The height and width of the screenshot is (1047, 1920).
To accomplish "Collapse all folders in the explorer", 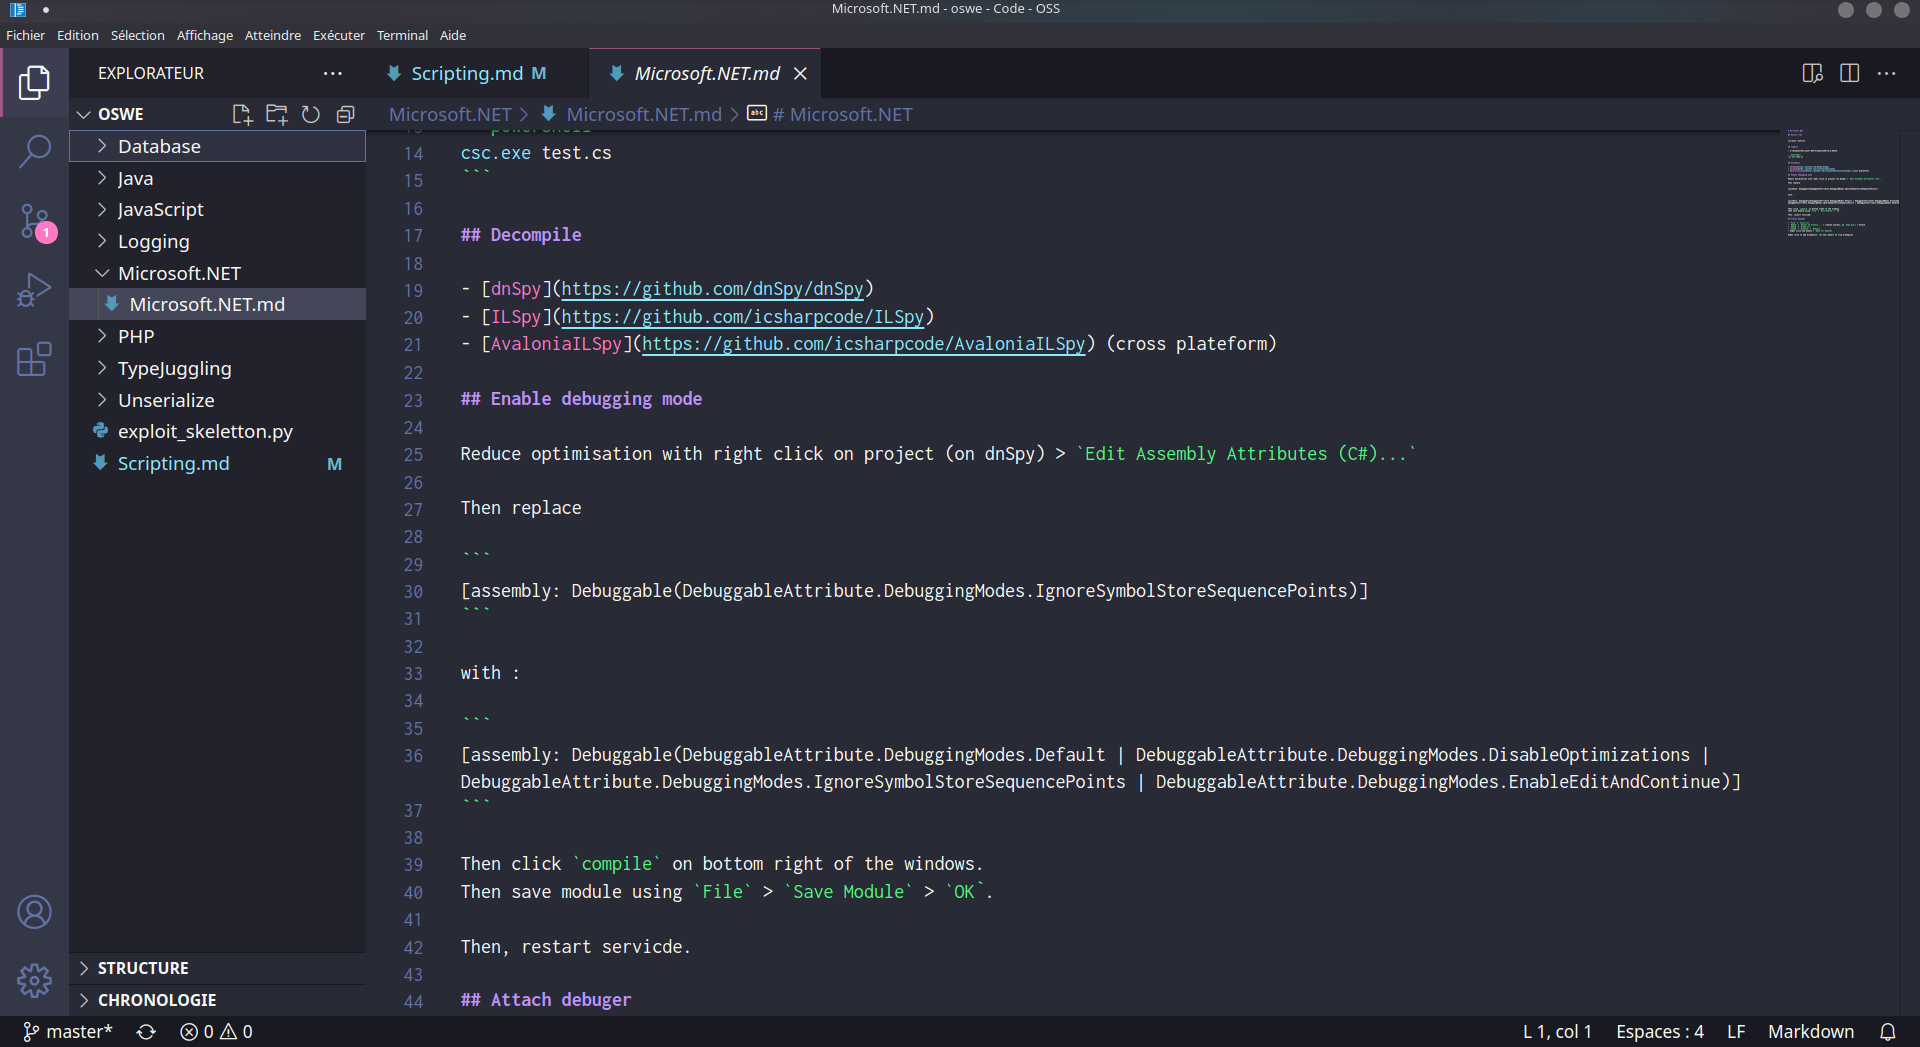I will [x=346, y=114].
